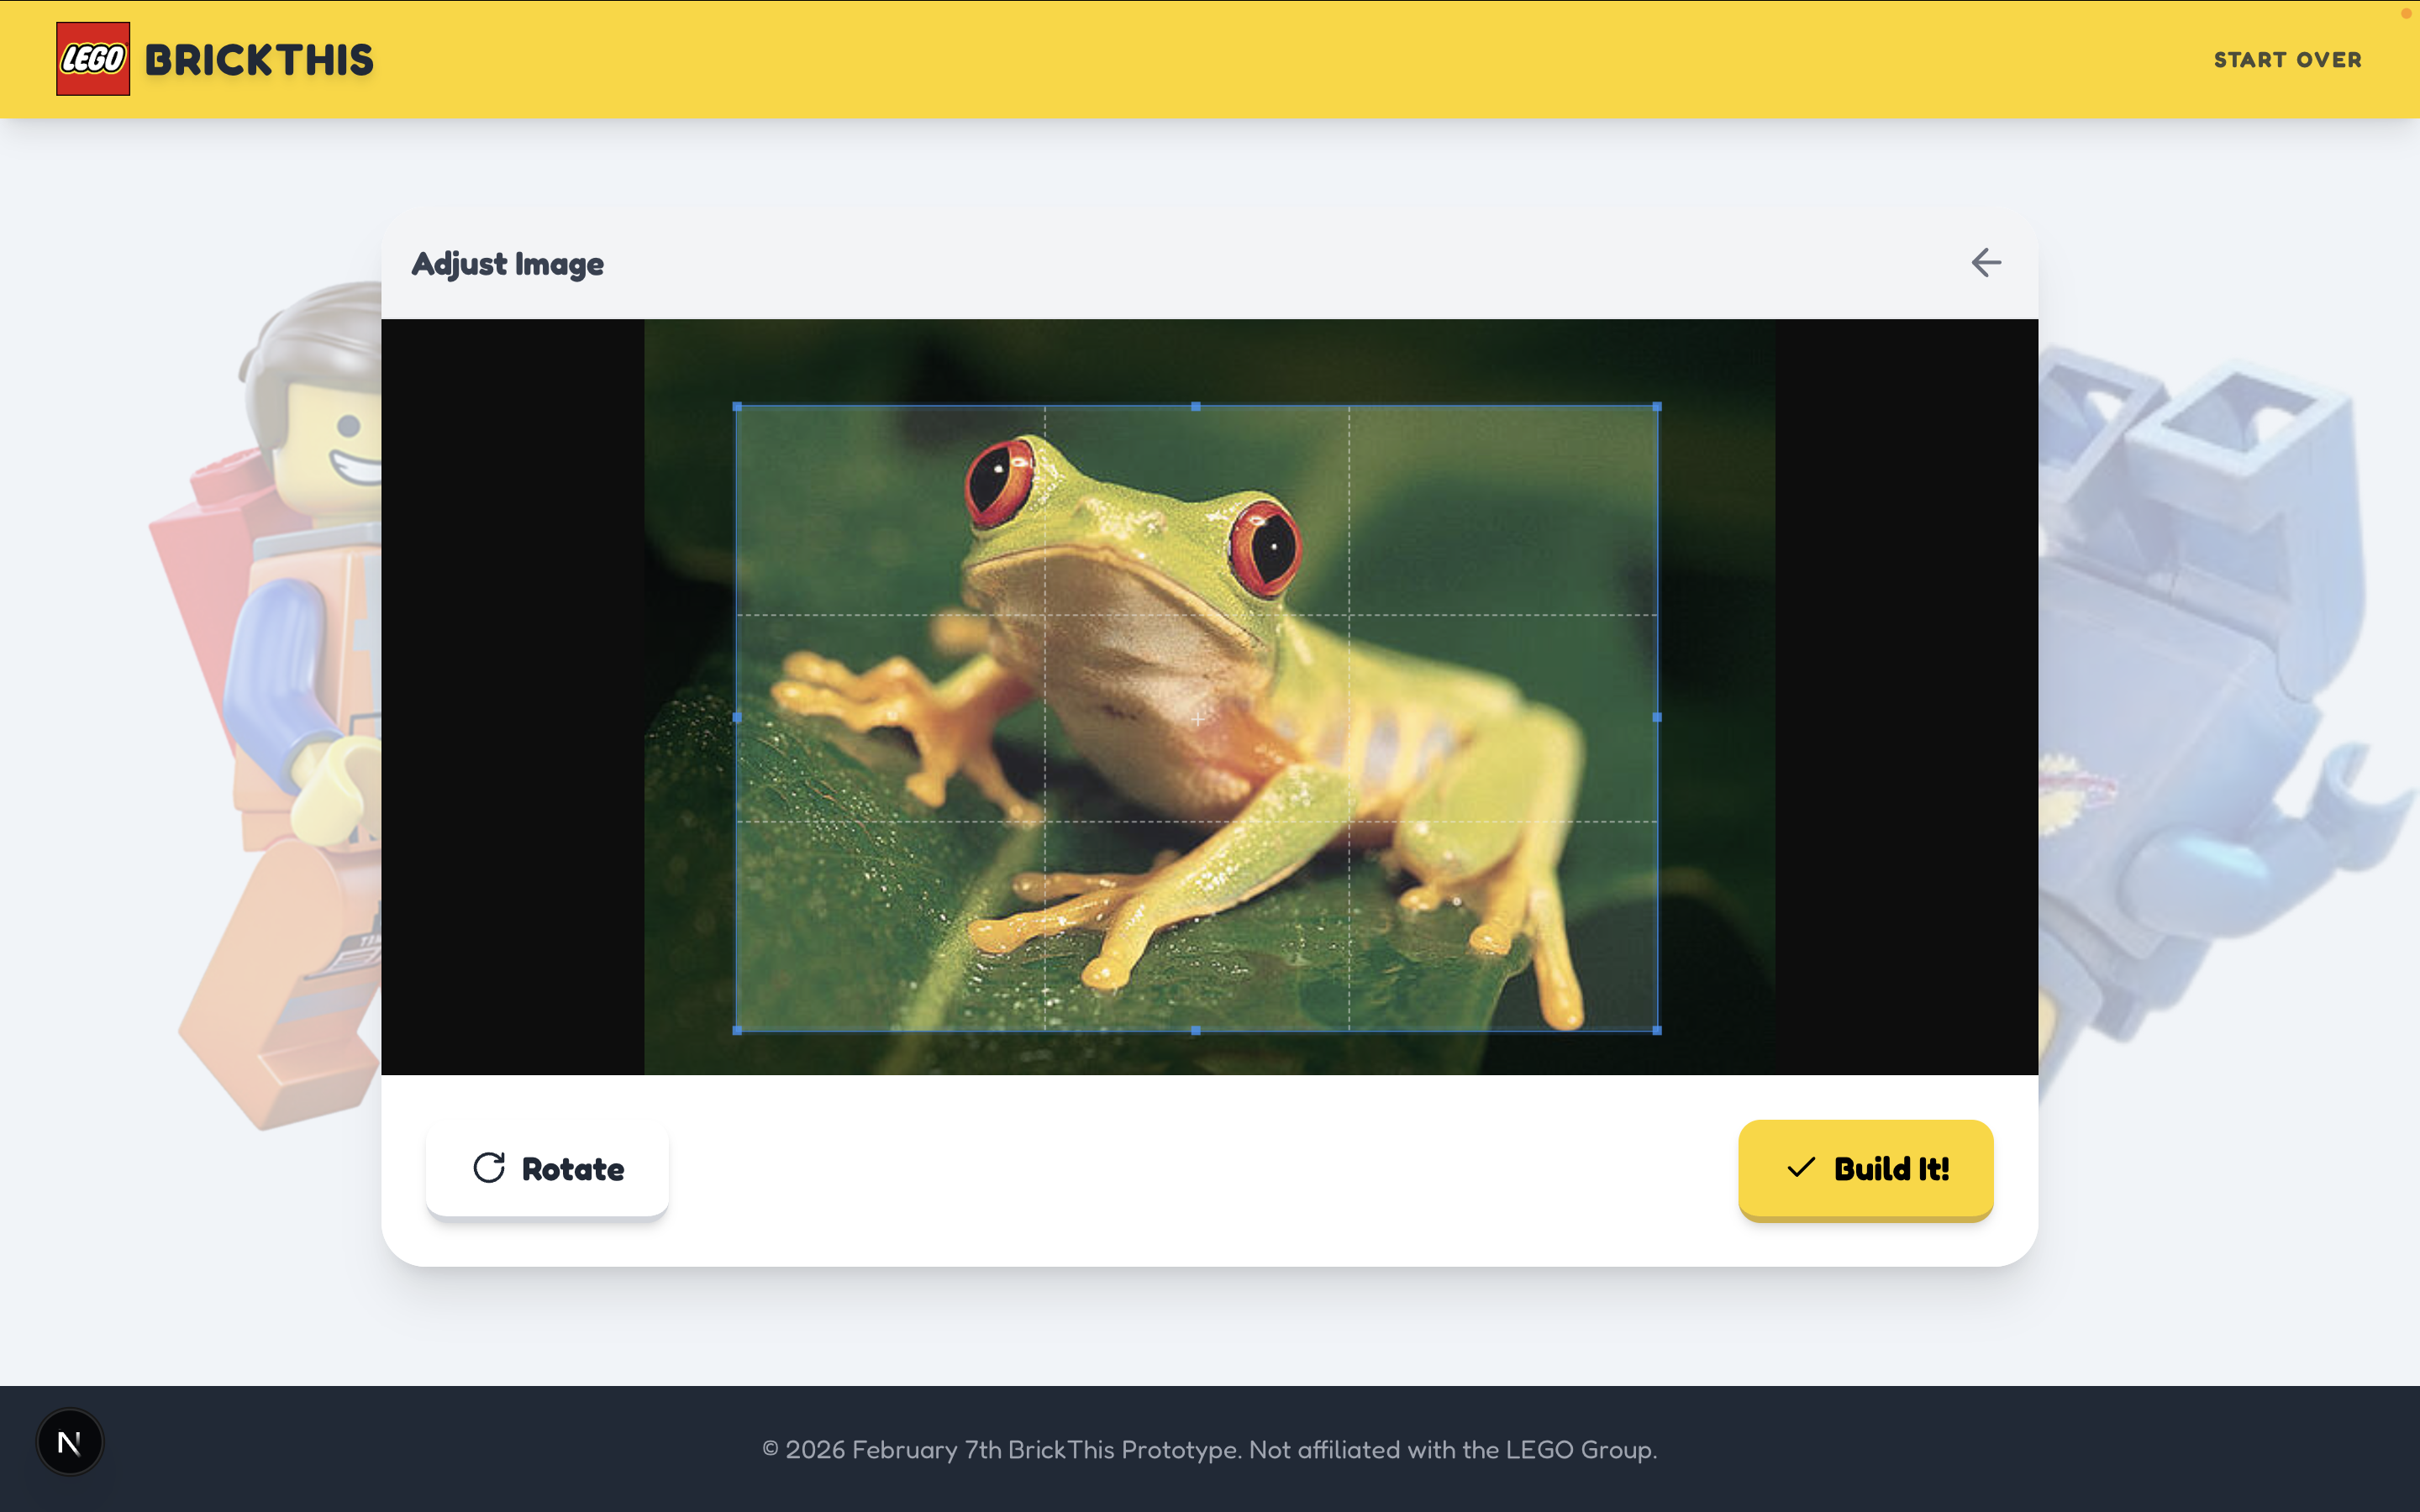Click the black area left of image
2420x1512 pixels.
click(512, 697)
